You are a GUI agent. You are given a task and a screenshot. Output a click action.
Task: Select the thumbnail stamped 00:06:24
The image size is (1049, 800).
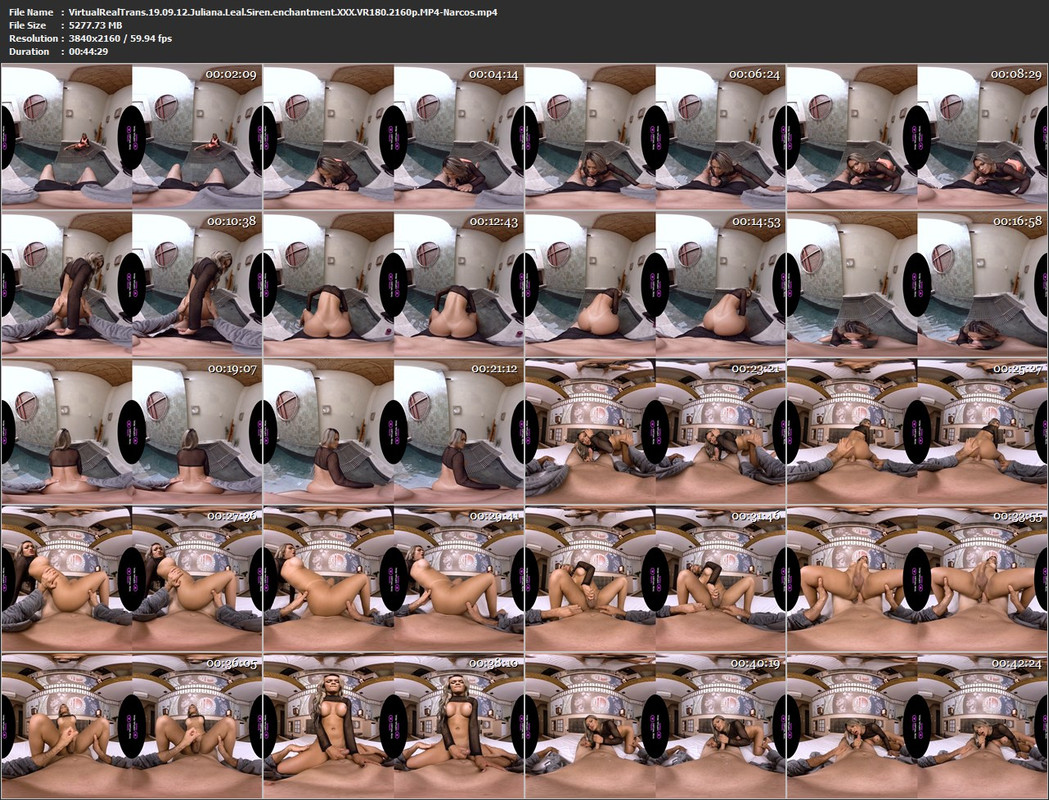(x=656, y=136)
